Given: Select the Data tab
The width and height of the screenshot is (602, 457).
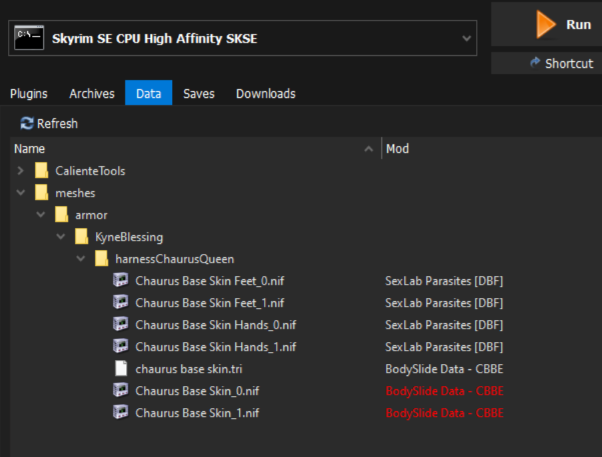Looking at the screenshot, I should coord(149,93).
